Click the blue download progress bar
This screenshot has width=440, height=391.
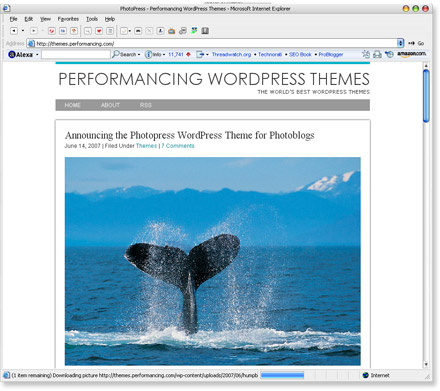tap(282, 375)
